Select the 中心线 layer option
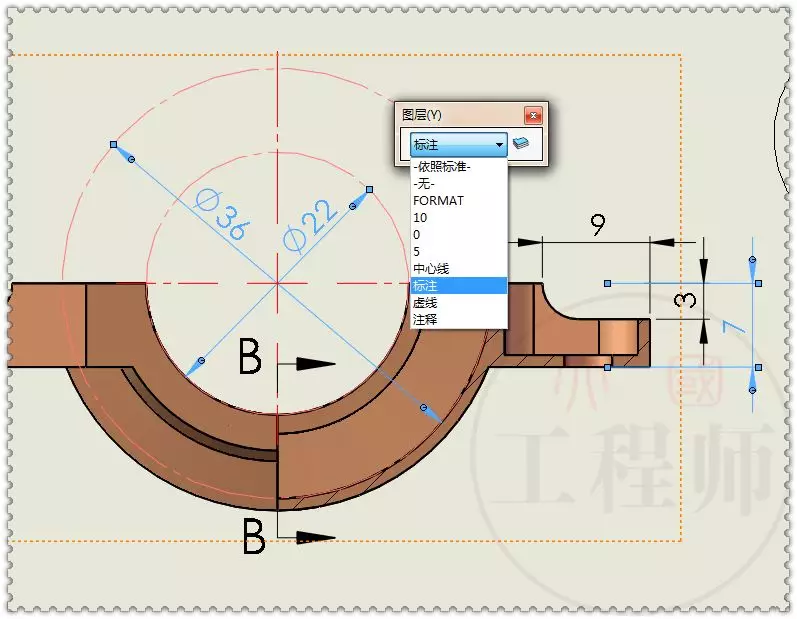Viewport: 797px width, 619px height. pos(459,268)
